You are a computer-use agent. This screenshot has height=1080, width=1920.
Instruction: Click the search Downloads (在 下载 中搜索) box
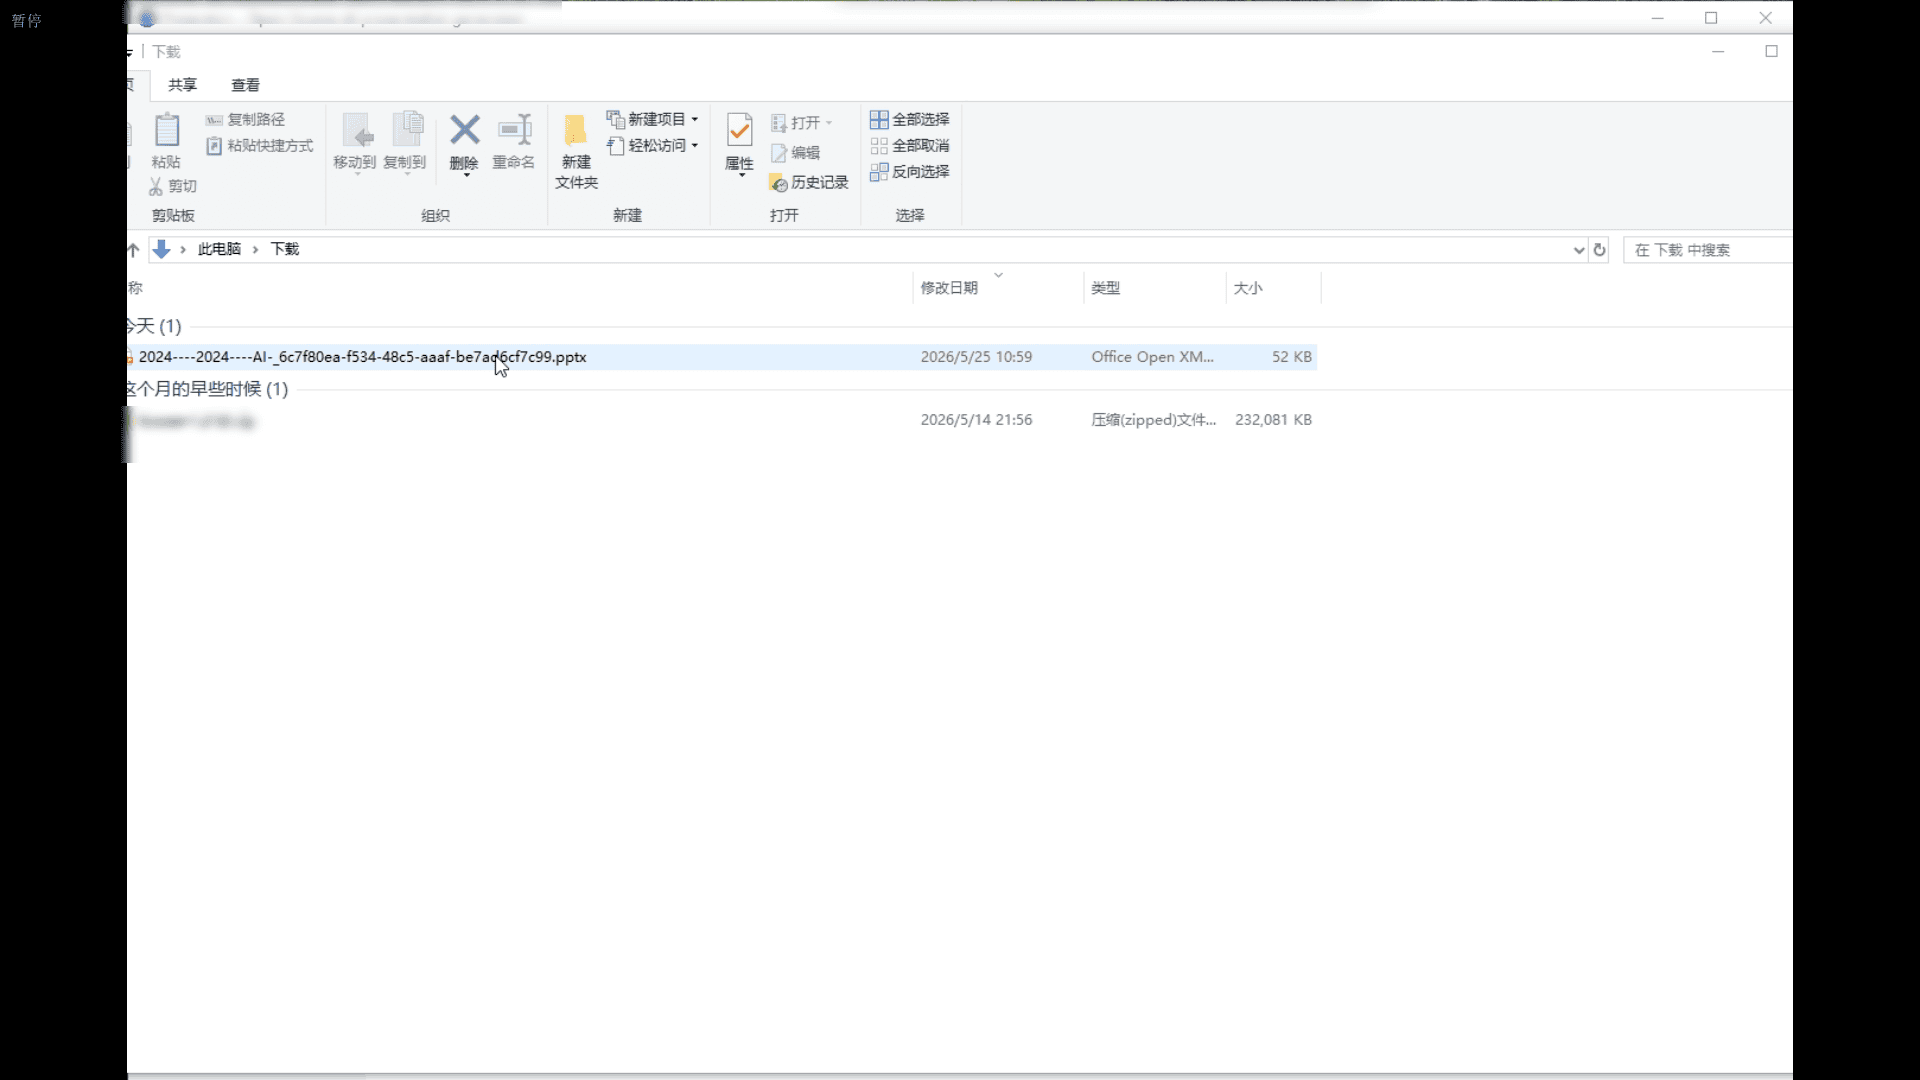(x=1707, y=250)
